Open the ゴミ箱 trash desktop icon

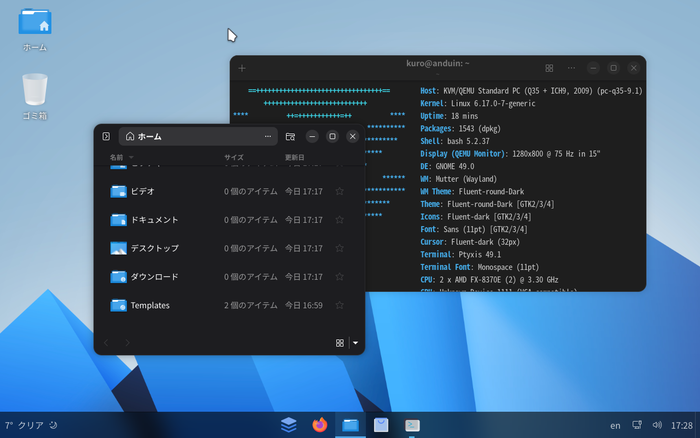[x=35, y=95]
